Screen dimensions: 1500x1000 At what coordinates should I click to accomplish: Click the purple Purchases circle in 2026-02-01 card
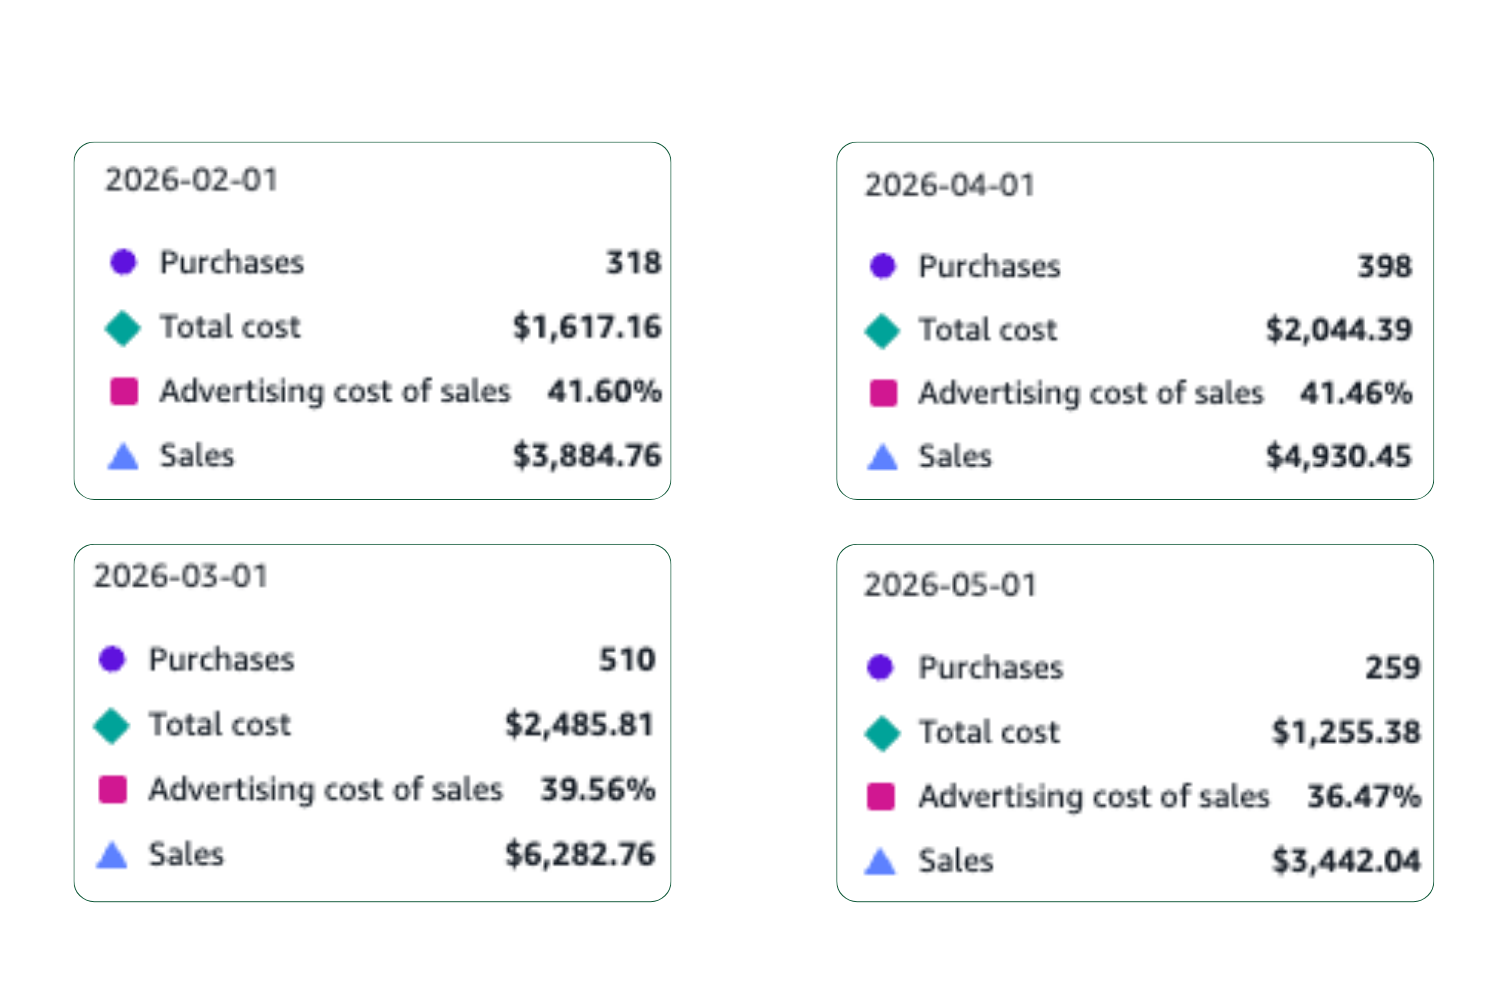click(123, 262)
